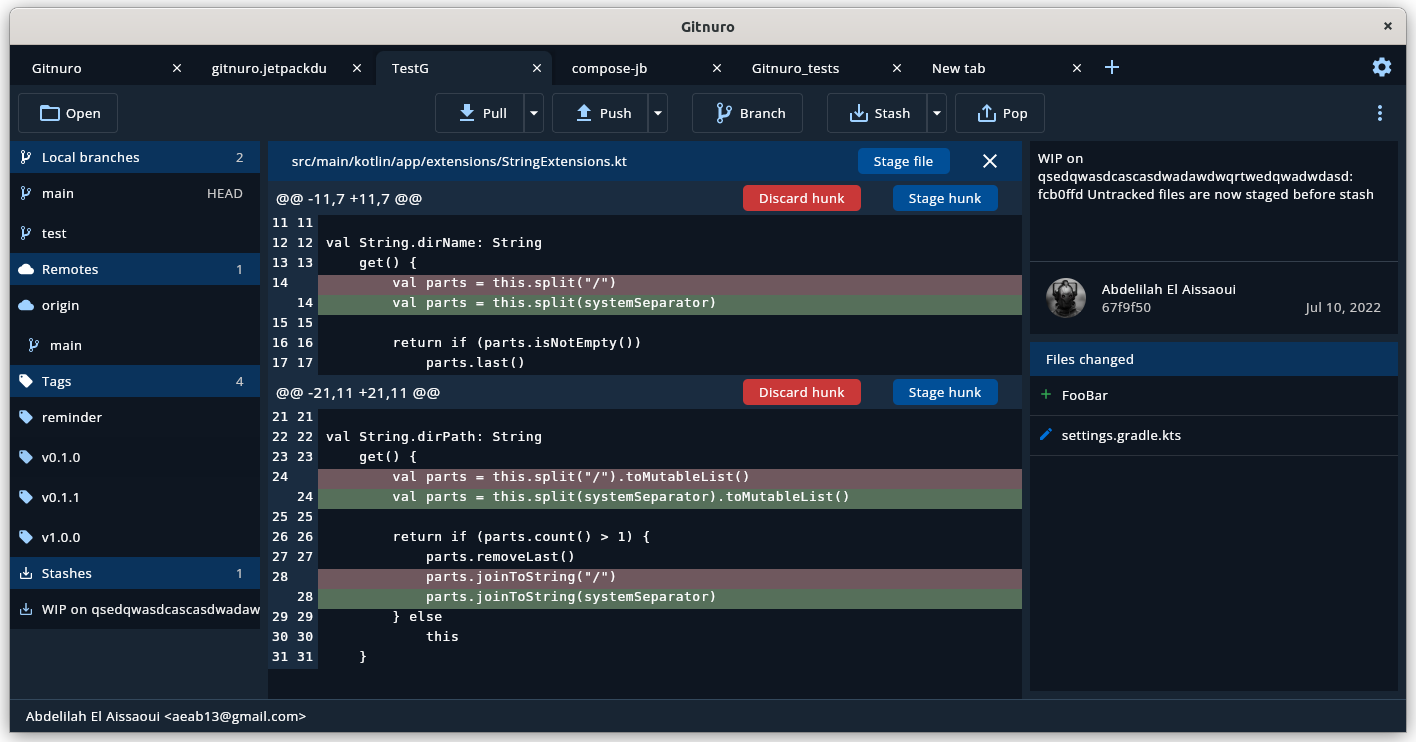The image size is (1416, 742).
Task: Click the Open repository button
Action: pos(68,113)
